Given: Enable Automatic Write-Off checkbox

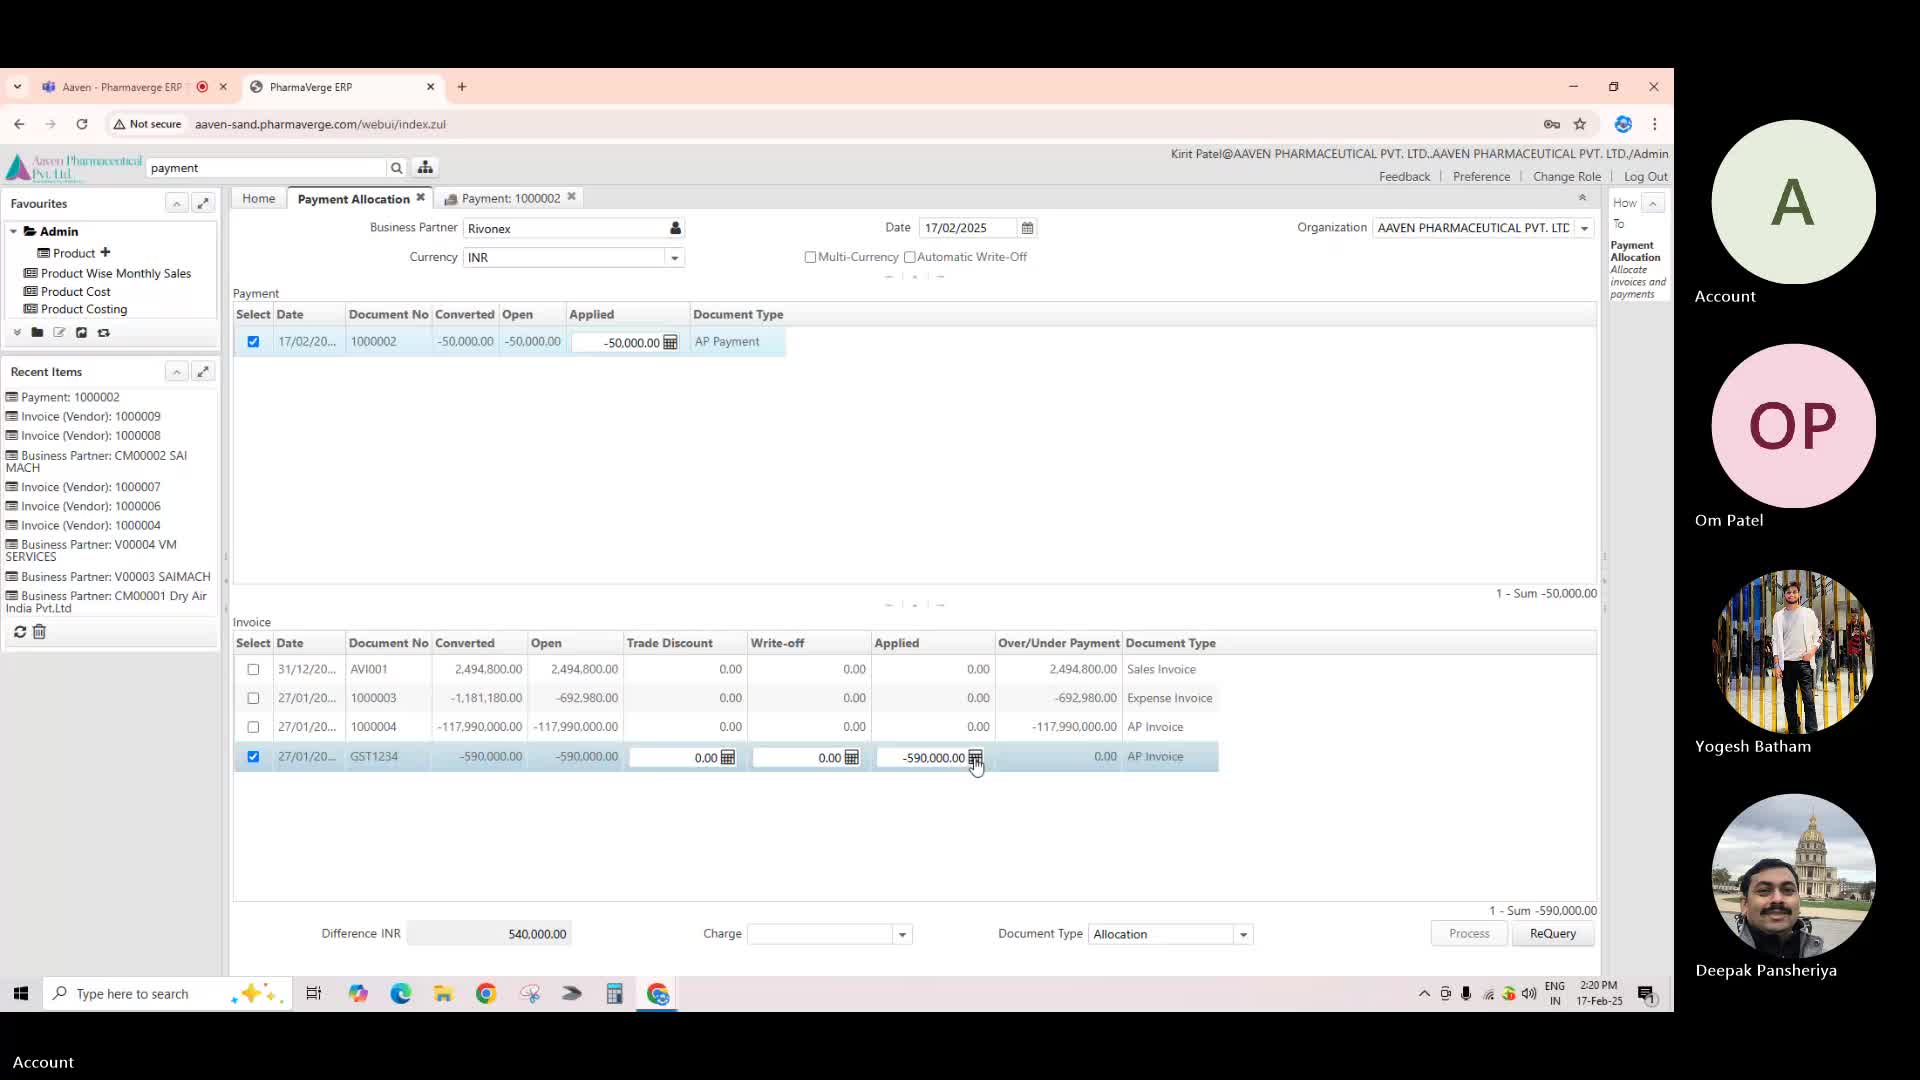Looking at the screenshot, I should coord(910,257).
